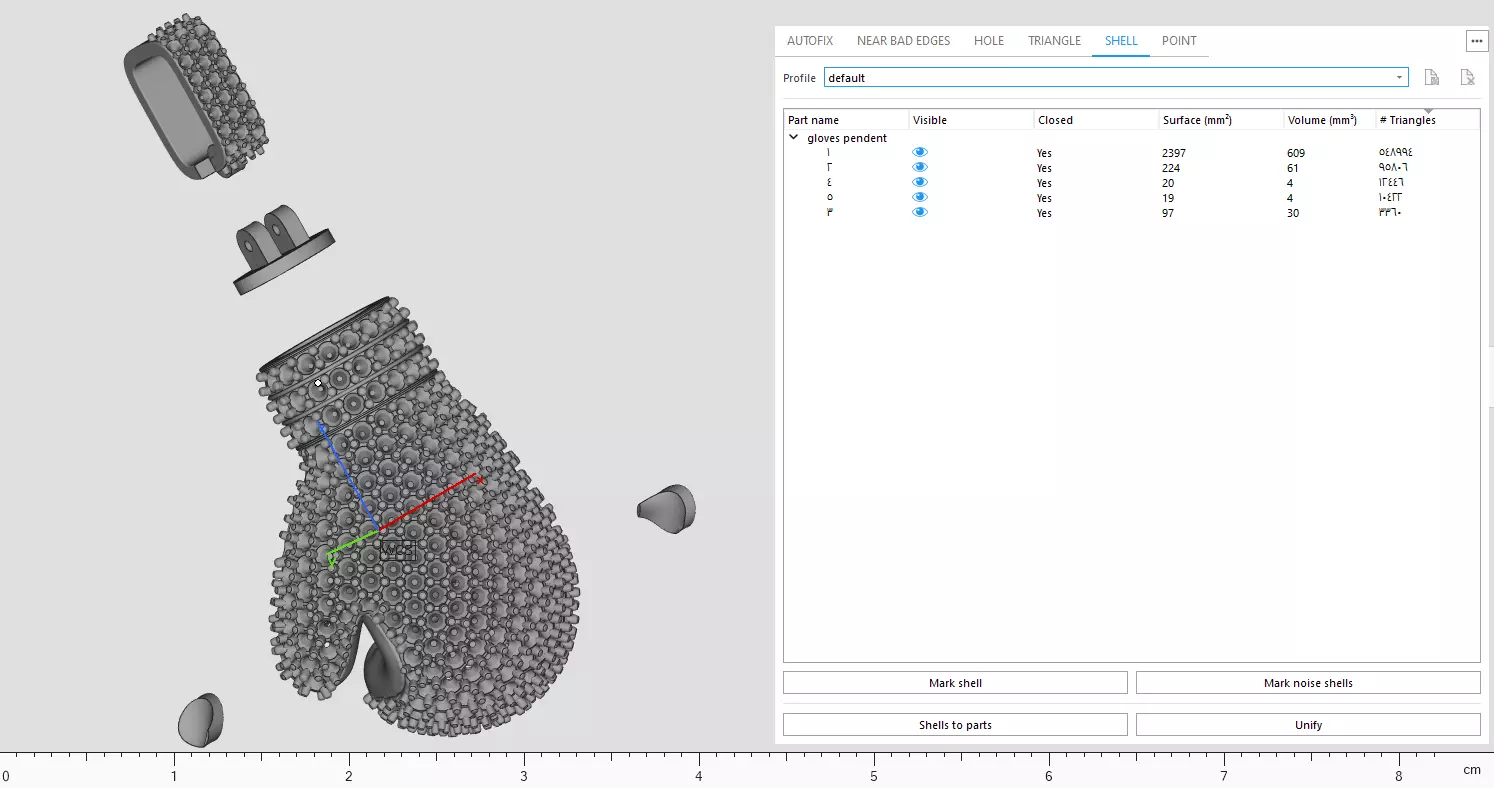Collapse the gloves pendent tree node

coord(794,138)
